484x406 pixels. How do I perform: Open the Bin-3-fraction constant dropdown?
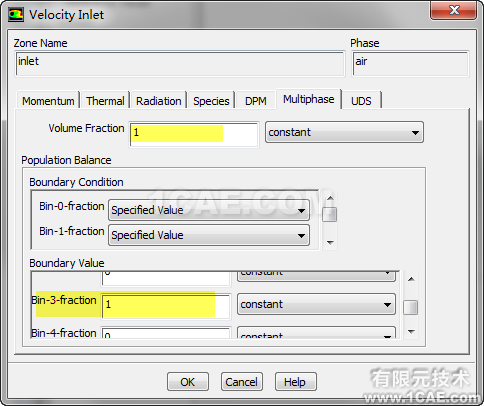pos(316,304)
